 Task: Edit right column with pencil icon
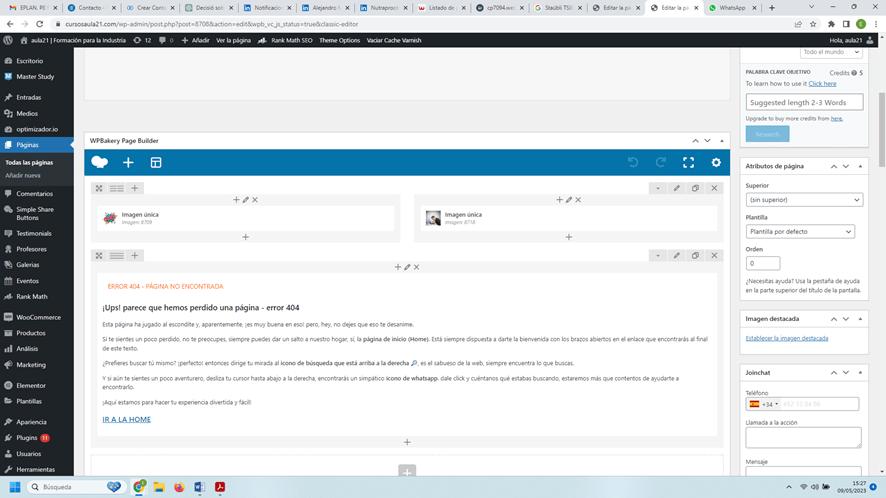[569, 200]
